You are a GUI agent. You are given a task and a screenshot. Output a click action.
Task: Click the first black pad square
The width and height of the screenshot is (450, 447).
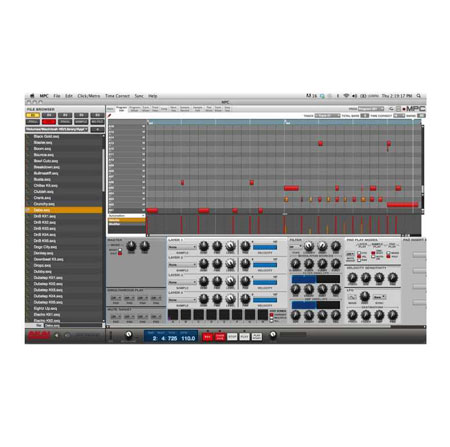173,315
